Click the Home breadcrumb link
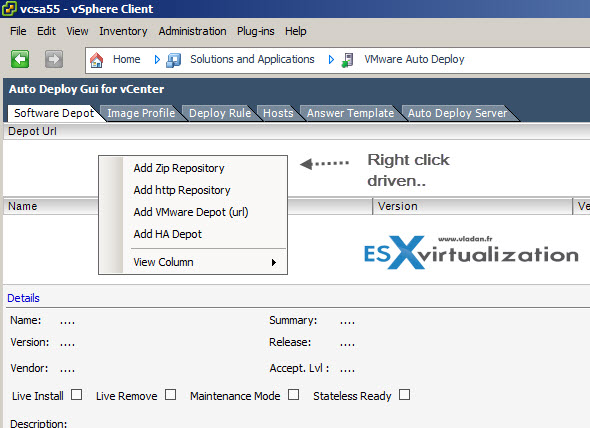The height and width of the screenshot is (428, 590). [x=126, y=59]
